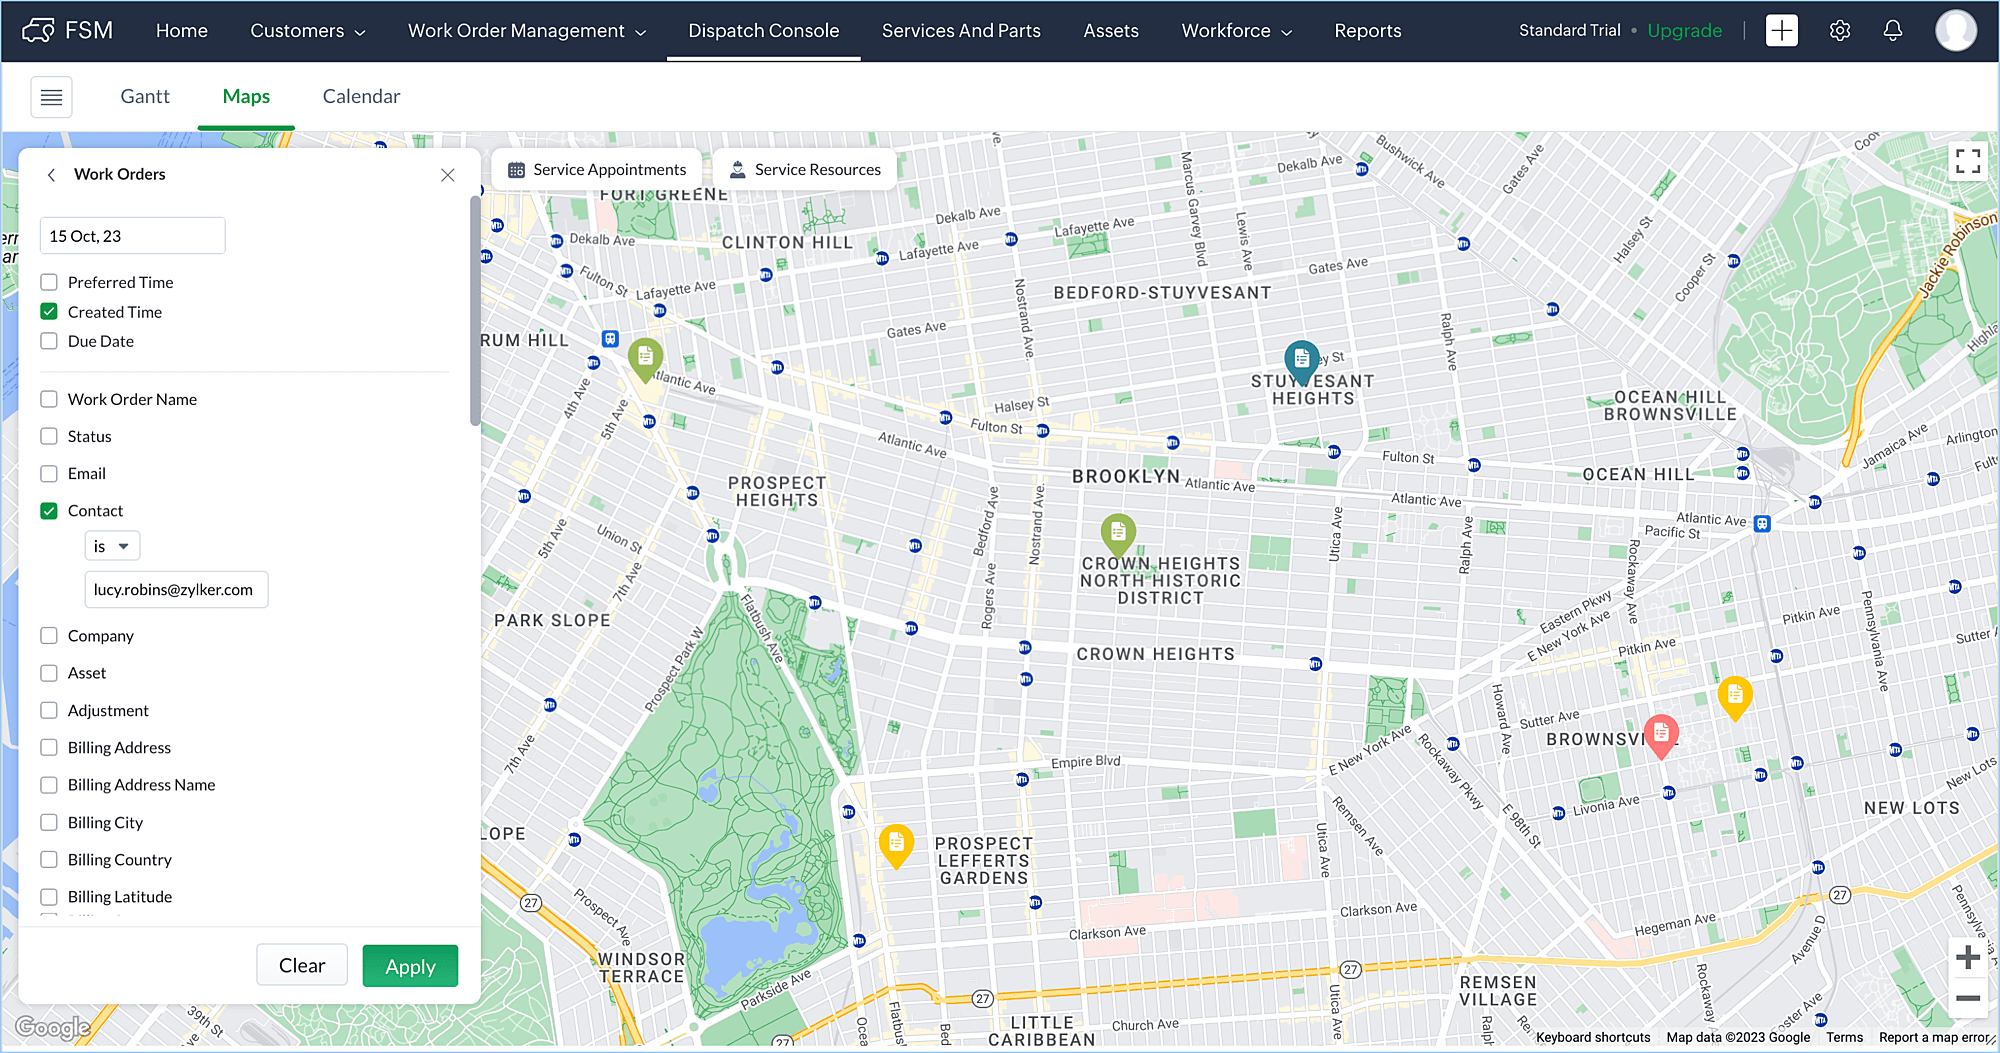Click the FSM van logo icon
The width and height of the screenshot is (2000, 1053).
coord(38,30)
